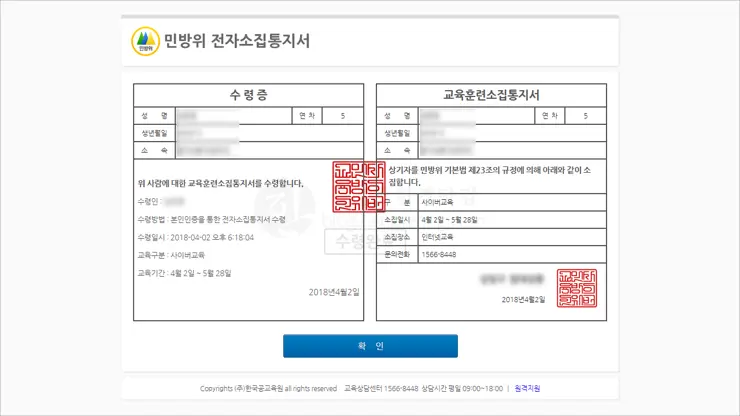Click the 소집일시 value 4월 2일 ~ 5월 28일
Screen dimensions: 740x416
click(449, 220)
